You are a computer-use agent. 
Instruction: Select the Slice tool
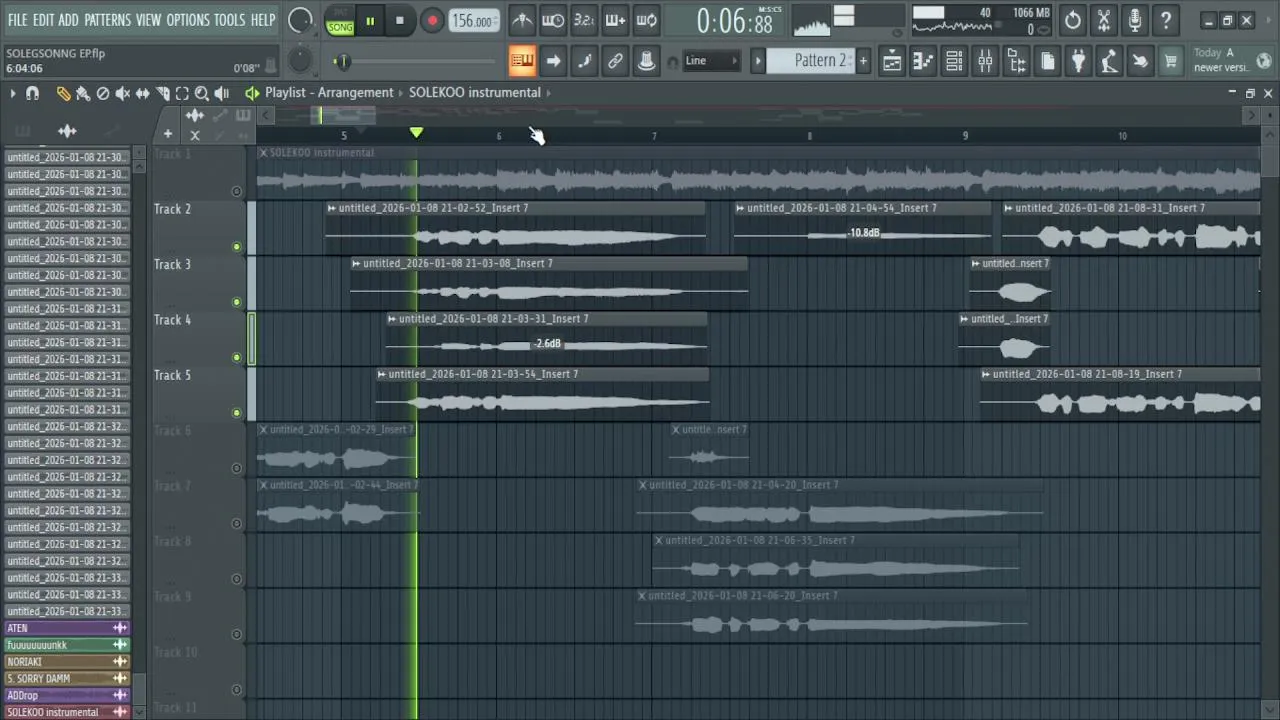coord(162,93)
